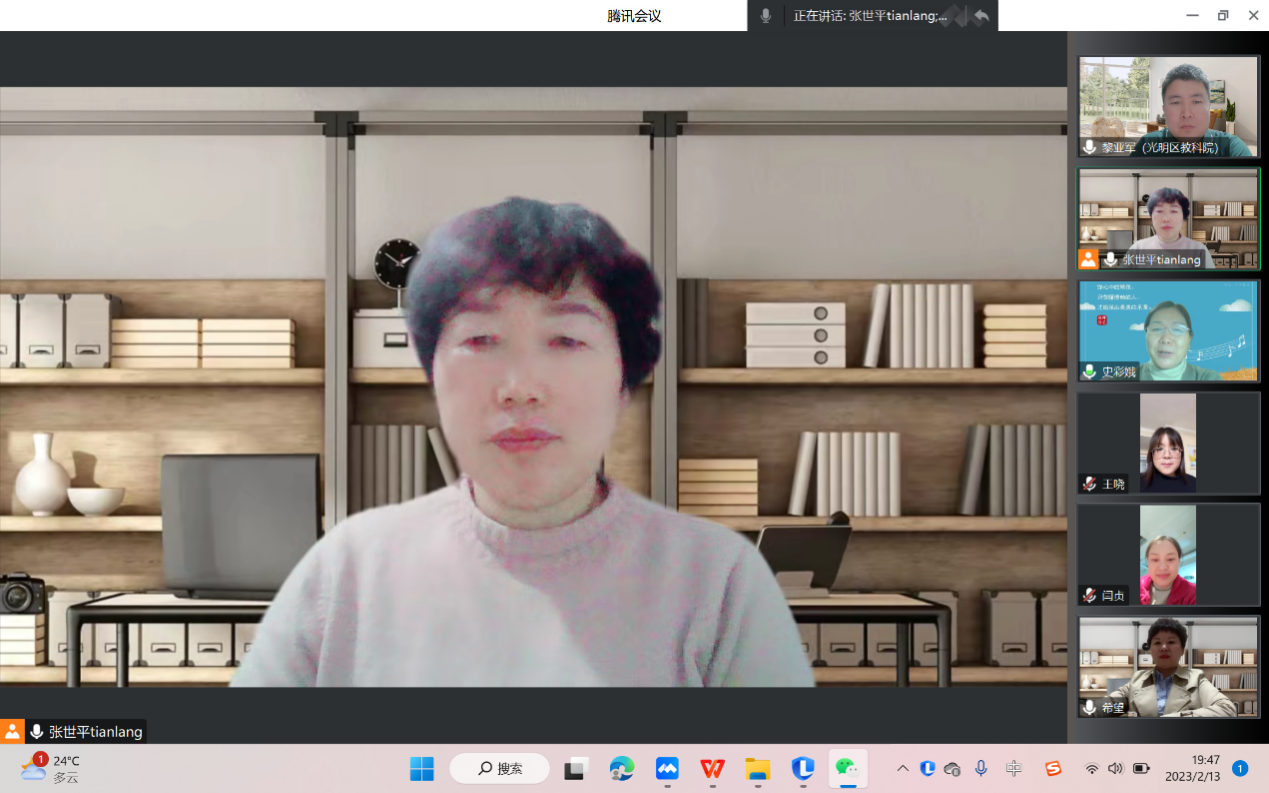Click the volume icon to adjust sound level

tap(1115, 768)
